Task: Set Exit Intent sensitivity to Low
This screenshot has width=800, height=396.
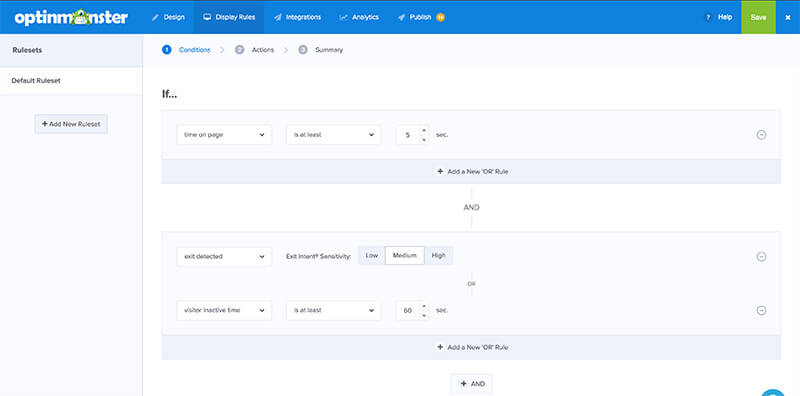Action: coord(371,256)
